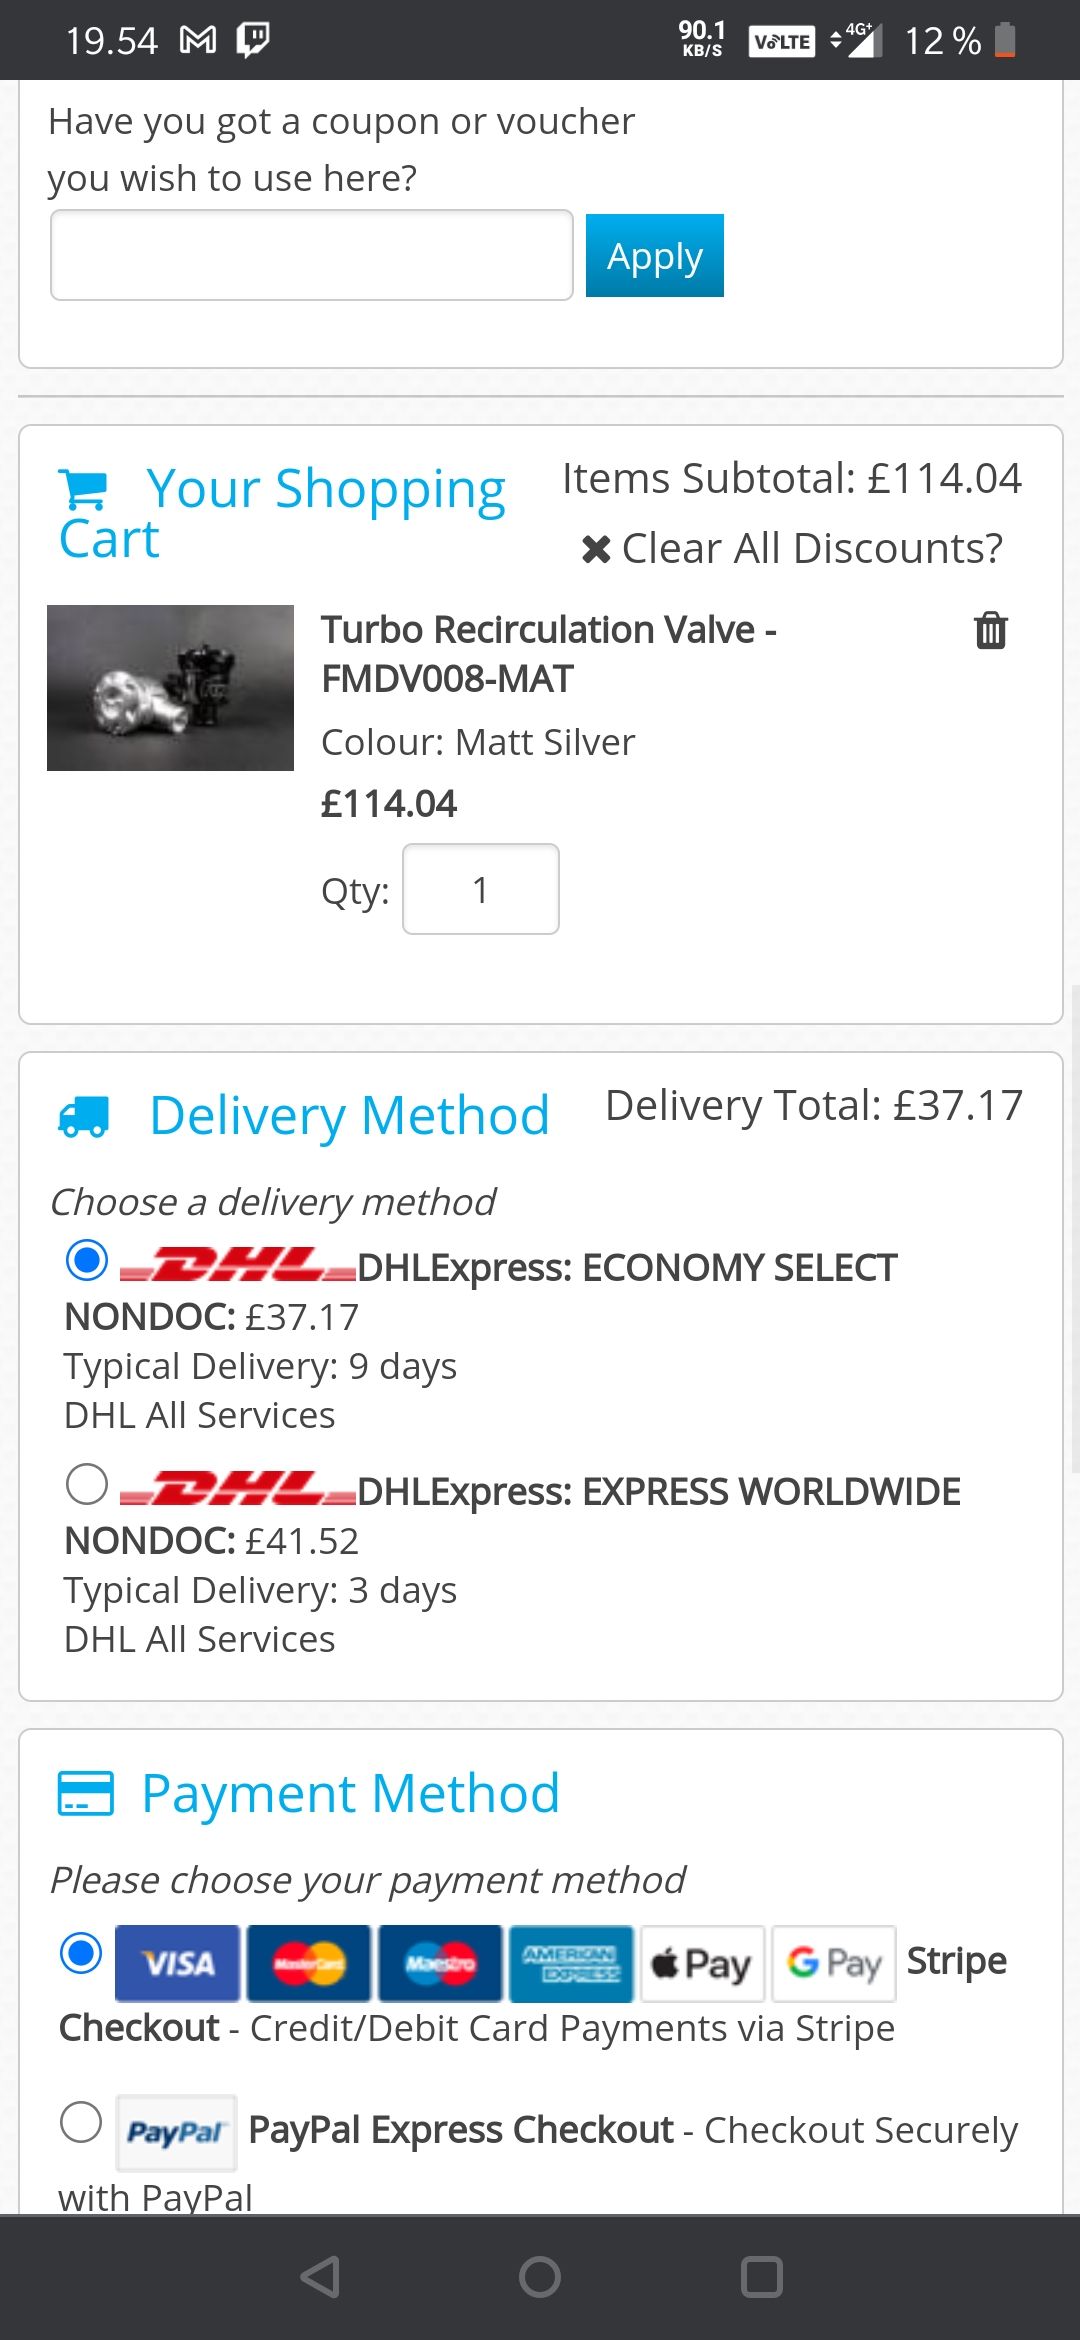Select DHL Express Worldwide delivery option
Screen dimensions: 1080x2340
87,1484
